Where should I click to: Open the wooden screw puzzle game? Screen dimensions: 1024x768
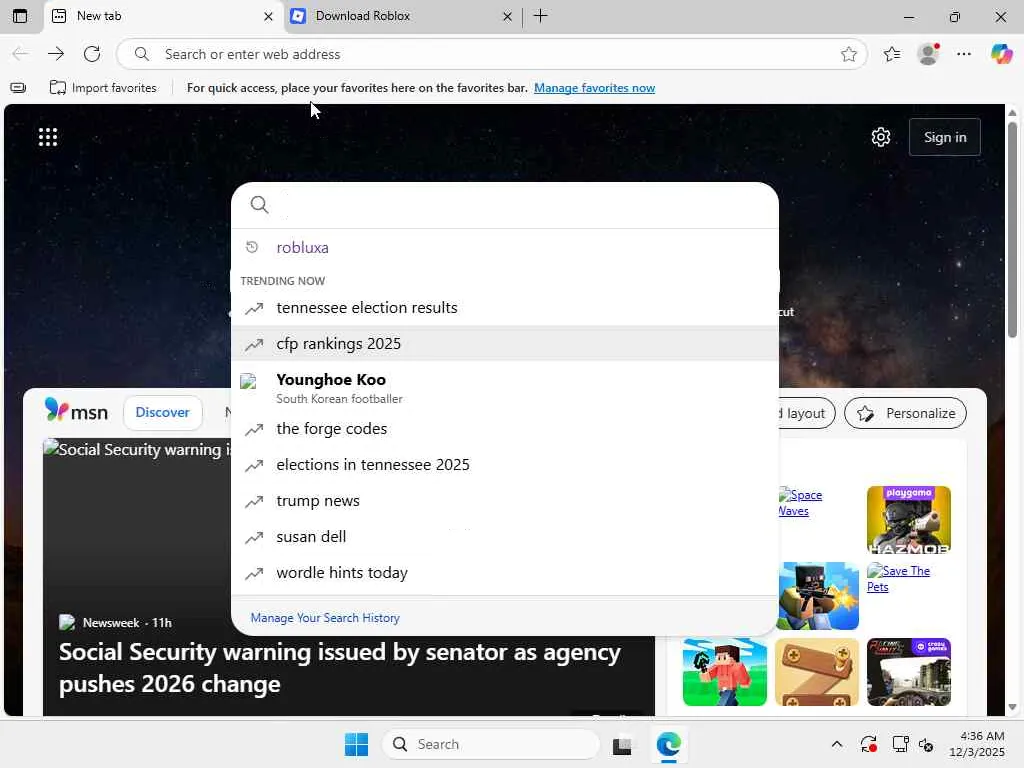tap(817, 672)
